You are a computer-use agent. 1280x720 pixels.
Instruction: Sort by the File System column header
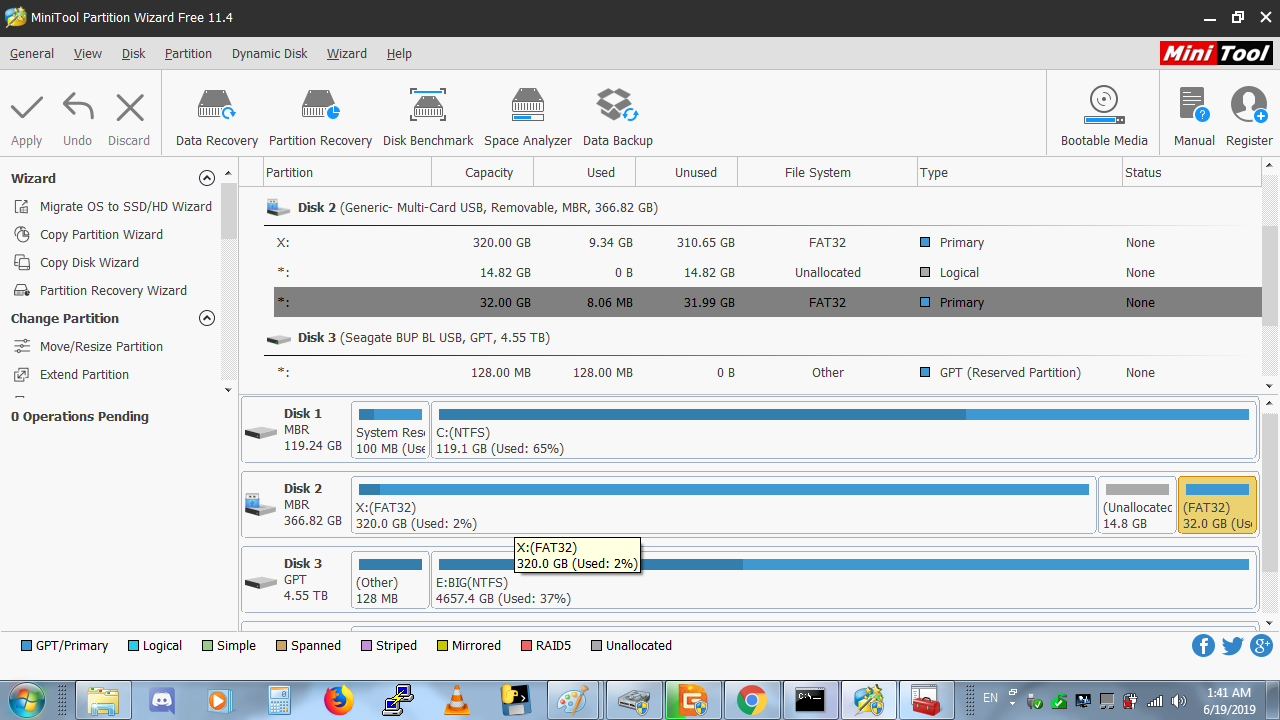tap(827, 172)
